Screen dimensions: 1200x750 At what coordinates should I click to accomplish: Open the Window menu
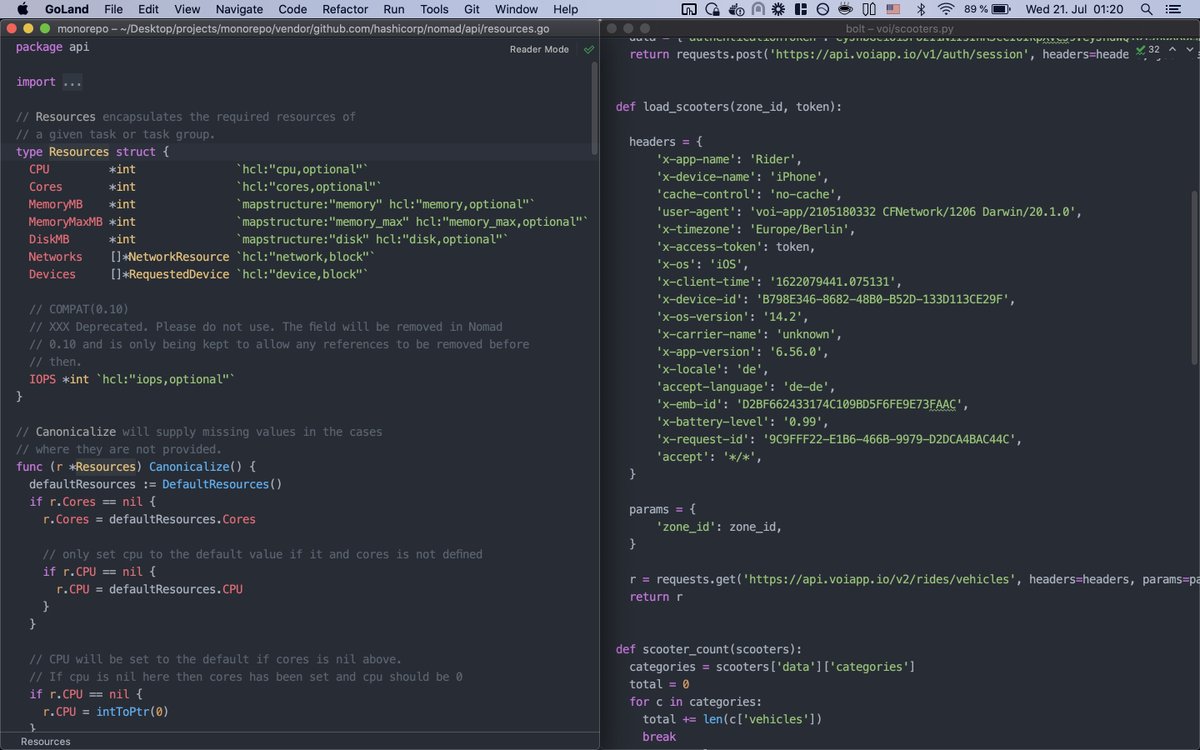click(516, 9)
